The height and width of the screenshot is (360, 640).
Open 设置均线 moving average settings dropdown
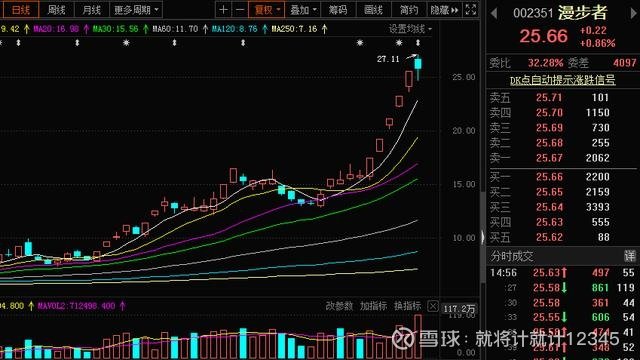[x=410, y=29]
